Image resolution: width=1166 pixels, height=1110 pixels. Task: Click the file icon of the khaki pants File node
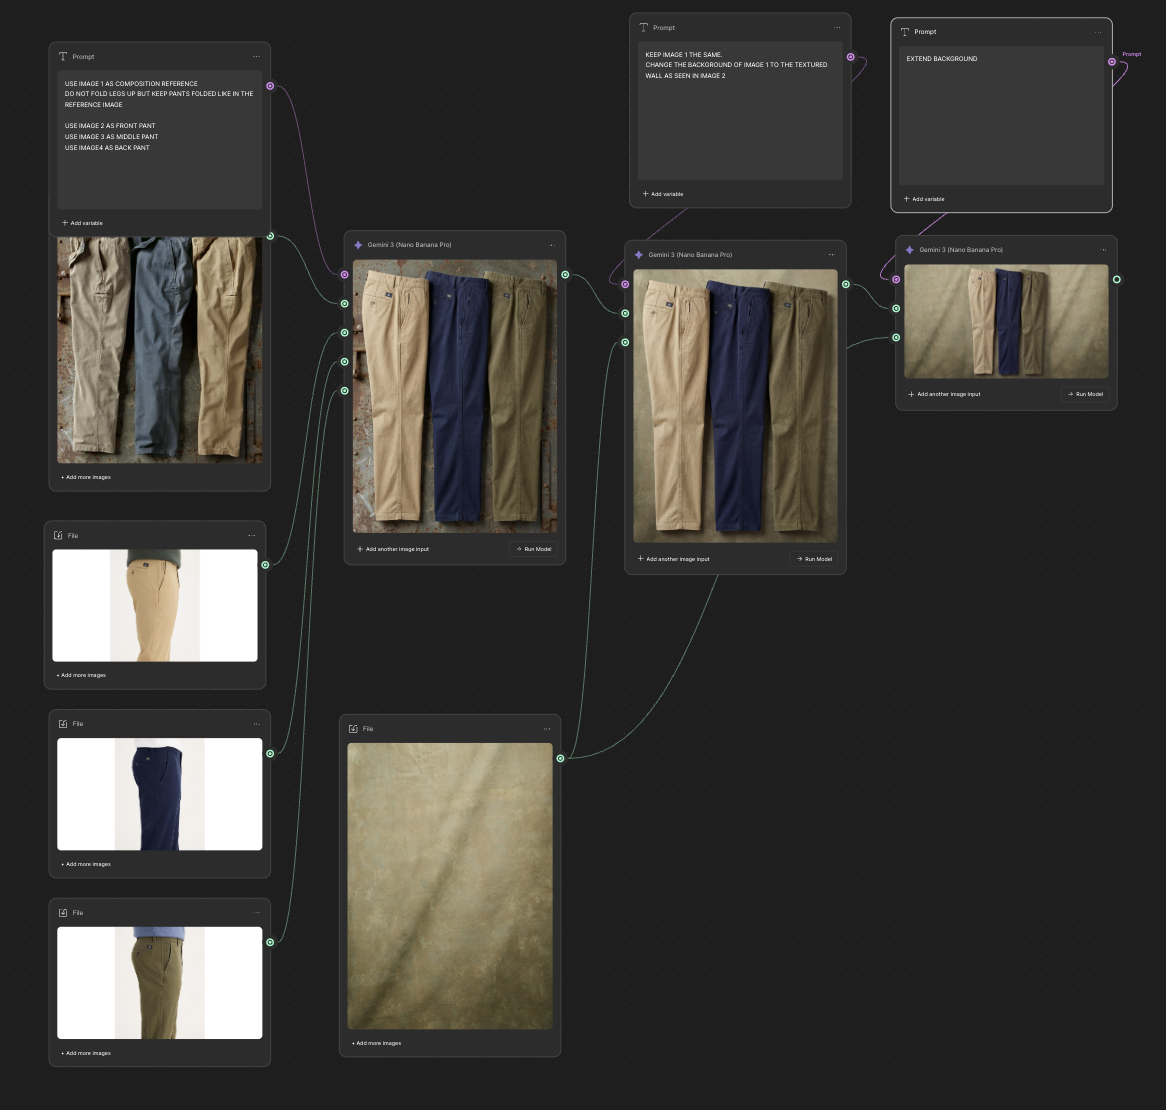[58, 535]
